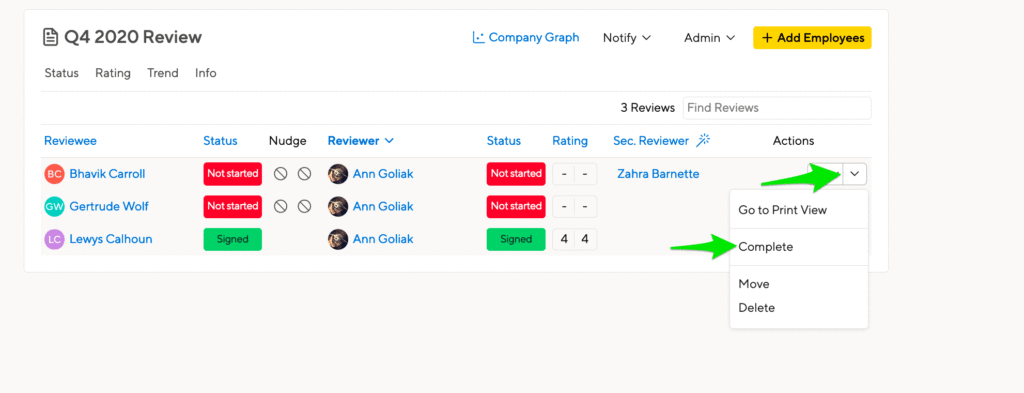Image resolution: width=1024 pixels, height=393 pixels.
Task: Click the GW avatar for Gertrude Wolf
Action: click(x=54, y=206)
